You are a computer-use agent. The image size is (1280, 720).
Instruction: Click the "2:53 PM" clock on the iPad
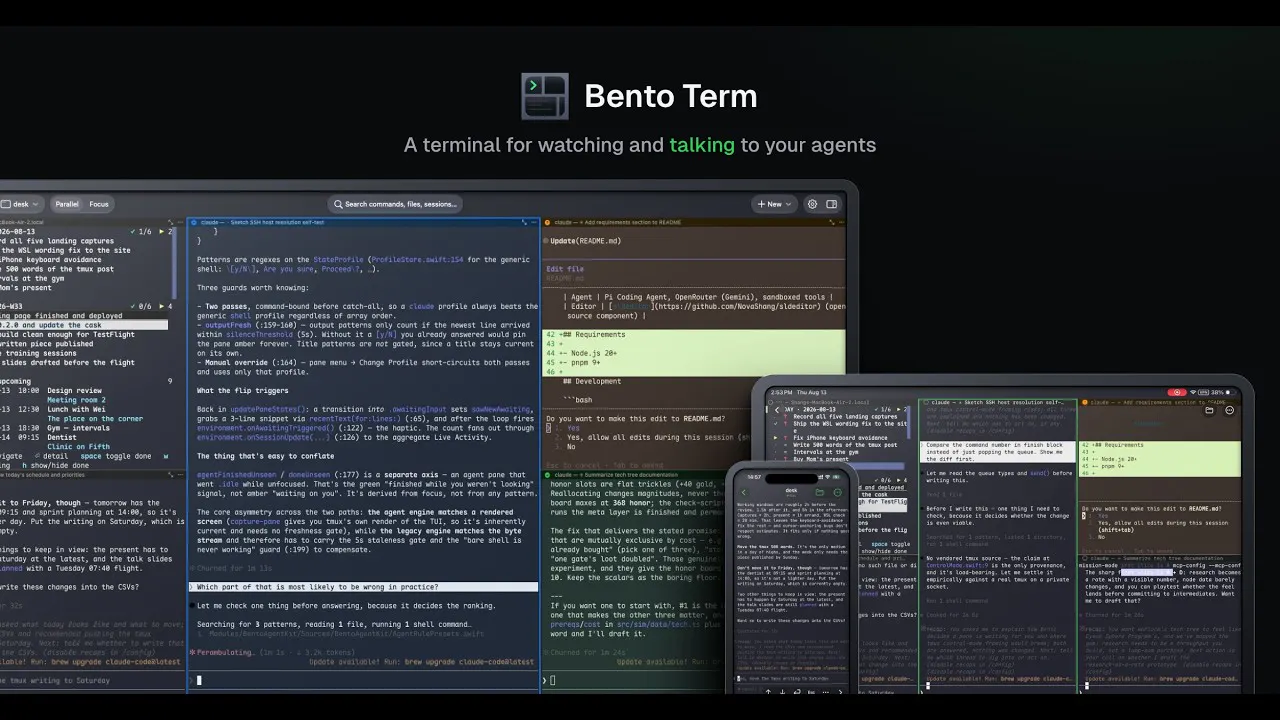click(781, 395)
